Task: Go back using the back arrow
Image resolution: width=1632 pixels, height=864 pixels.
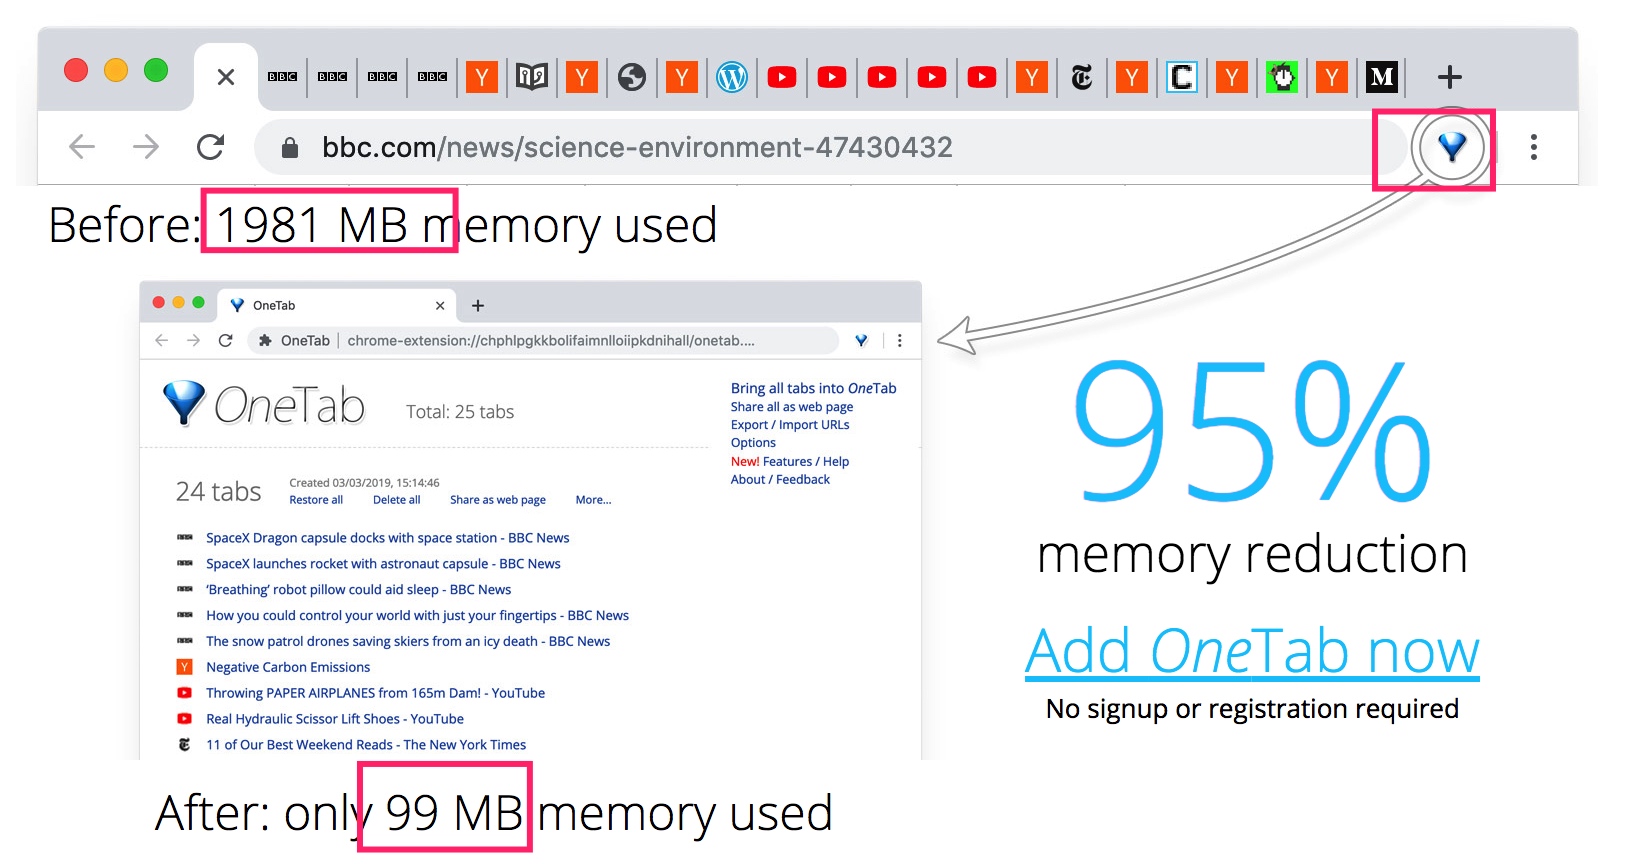Action: (x=82, y=148)
